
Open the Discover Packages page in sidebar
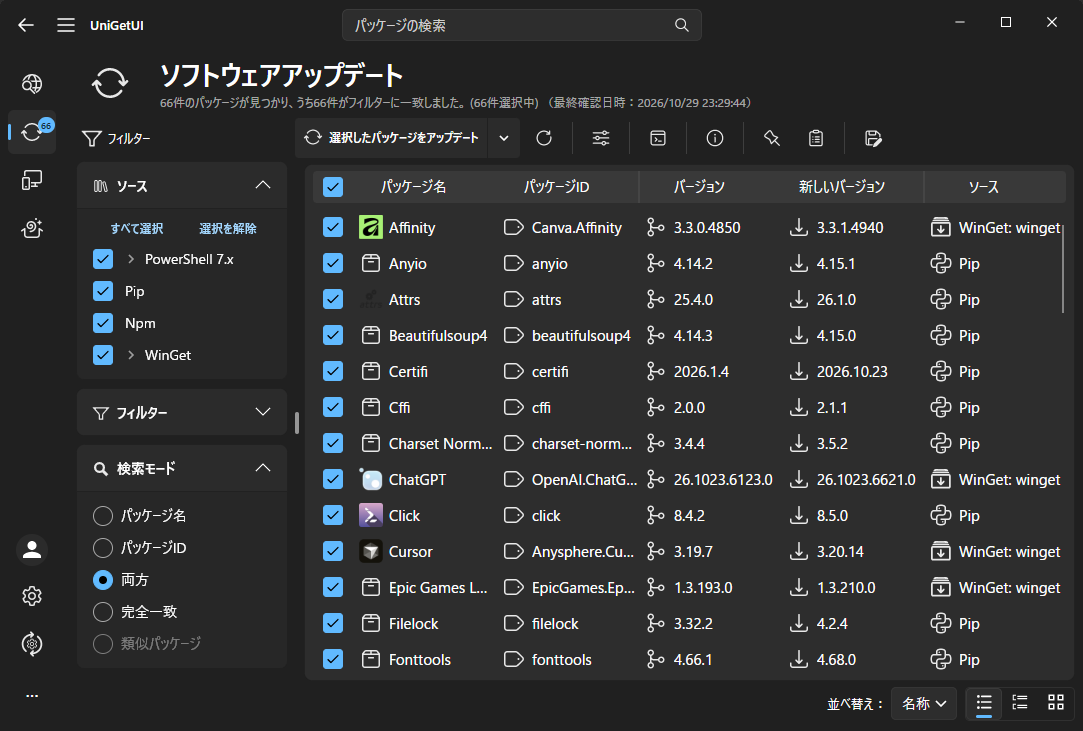click(32, 84)
